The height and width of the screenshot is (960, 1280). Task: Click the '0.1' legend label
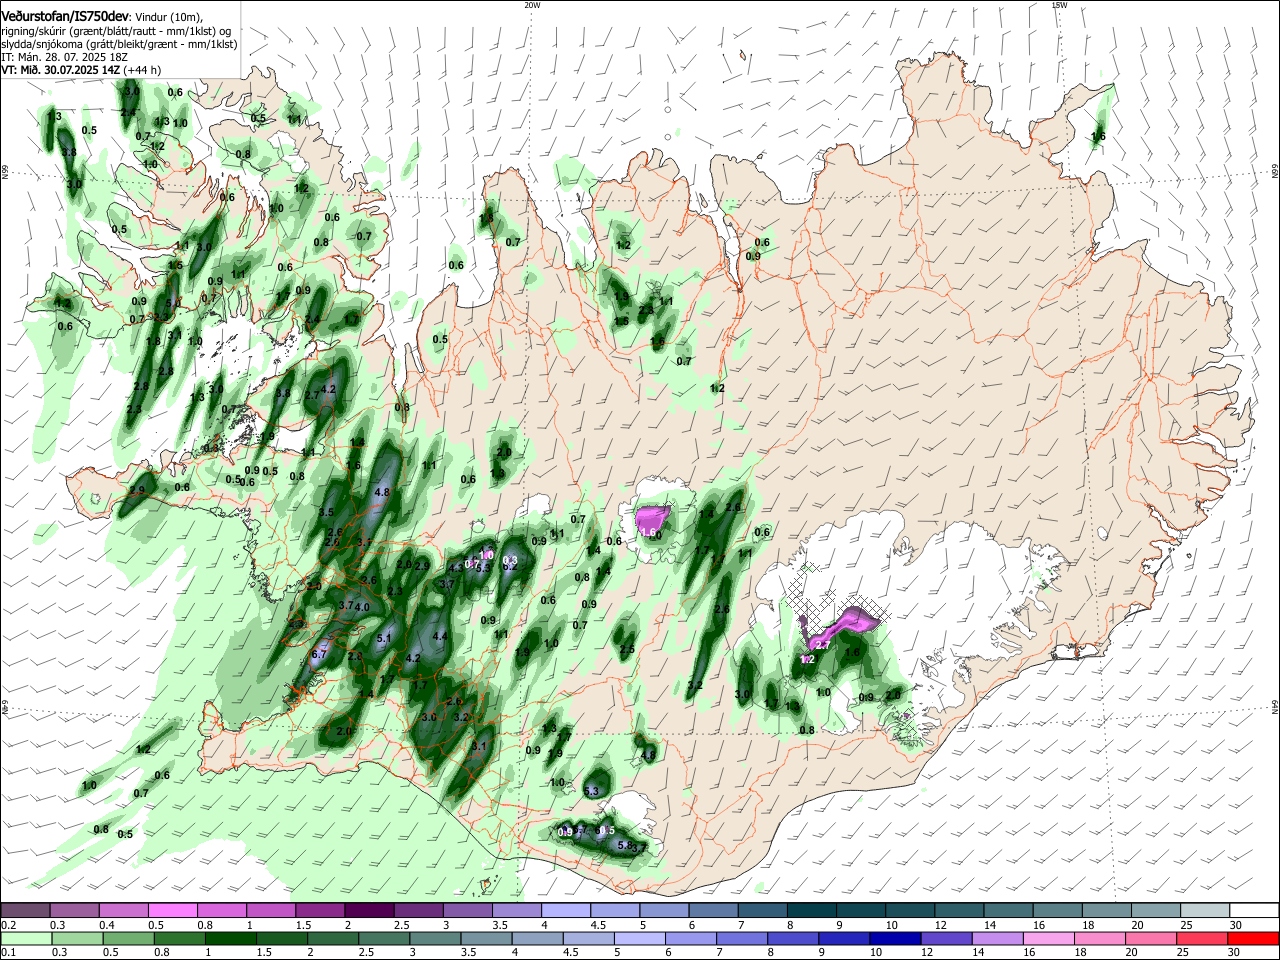pyautogui.click(x=9, y=952)
